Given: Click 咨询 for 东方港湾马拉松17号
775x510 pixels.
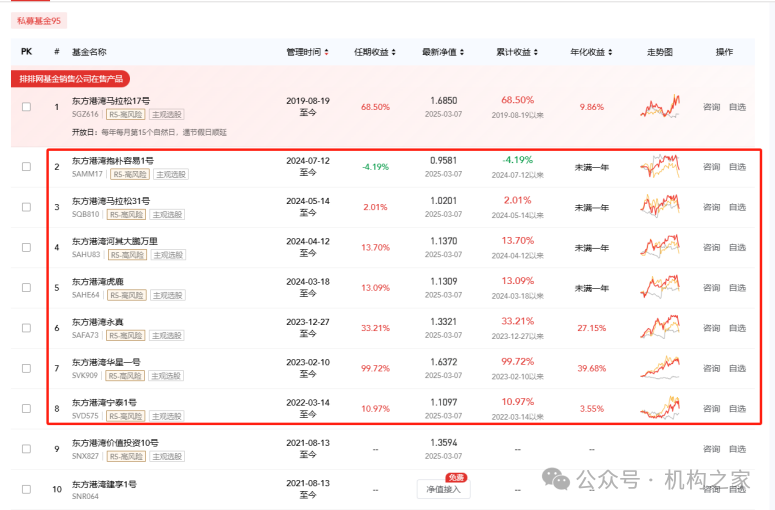Looking at the screenshot, I should click(x=711, y=107).
